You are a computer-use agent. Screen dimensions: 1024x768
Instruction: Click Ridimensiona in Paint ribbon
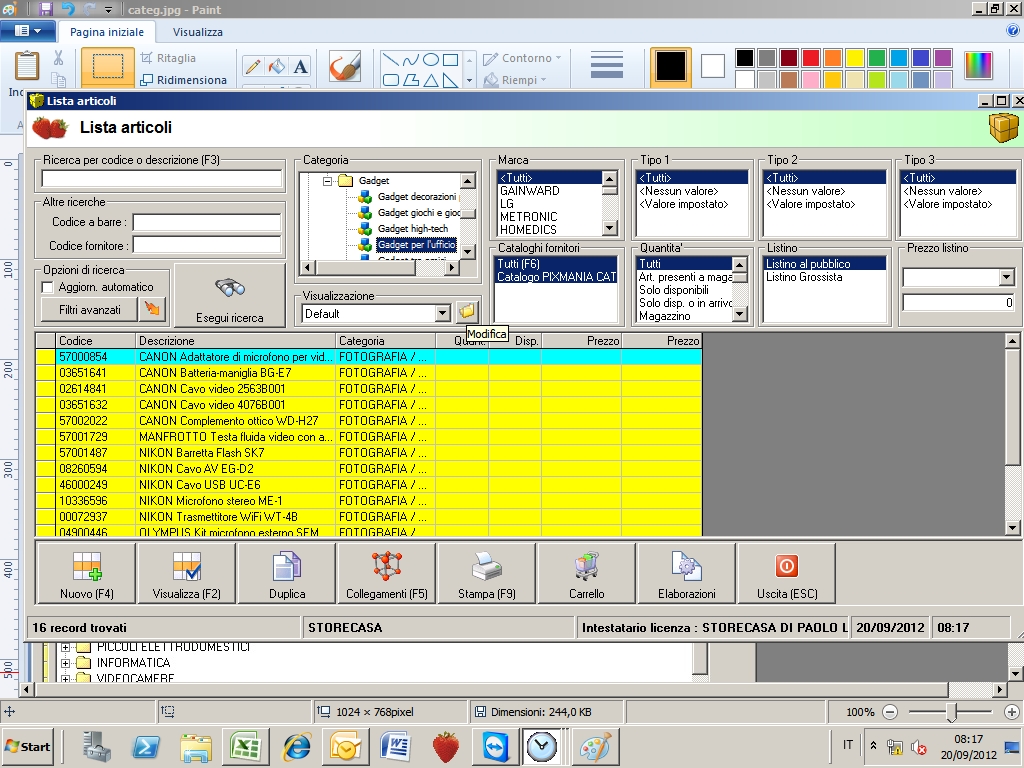[184, 80]
